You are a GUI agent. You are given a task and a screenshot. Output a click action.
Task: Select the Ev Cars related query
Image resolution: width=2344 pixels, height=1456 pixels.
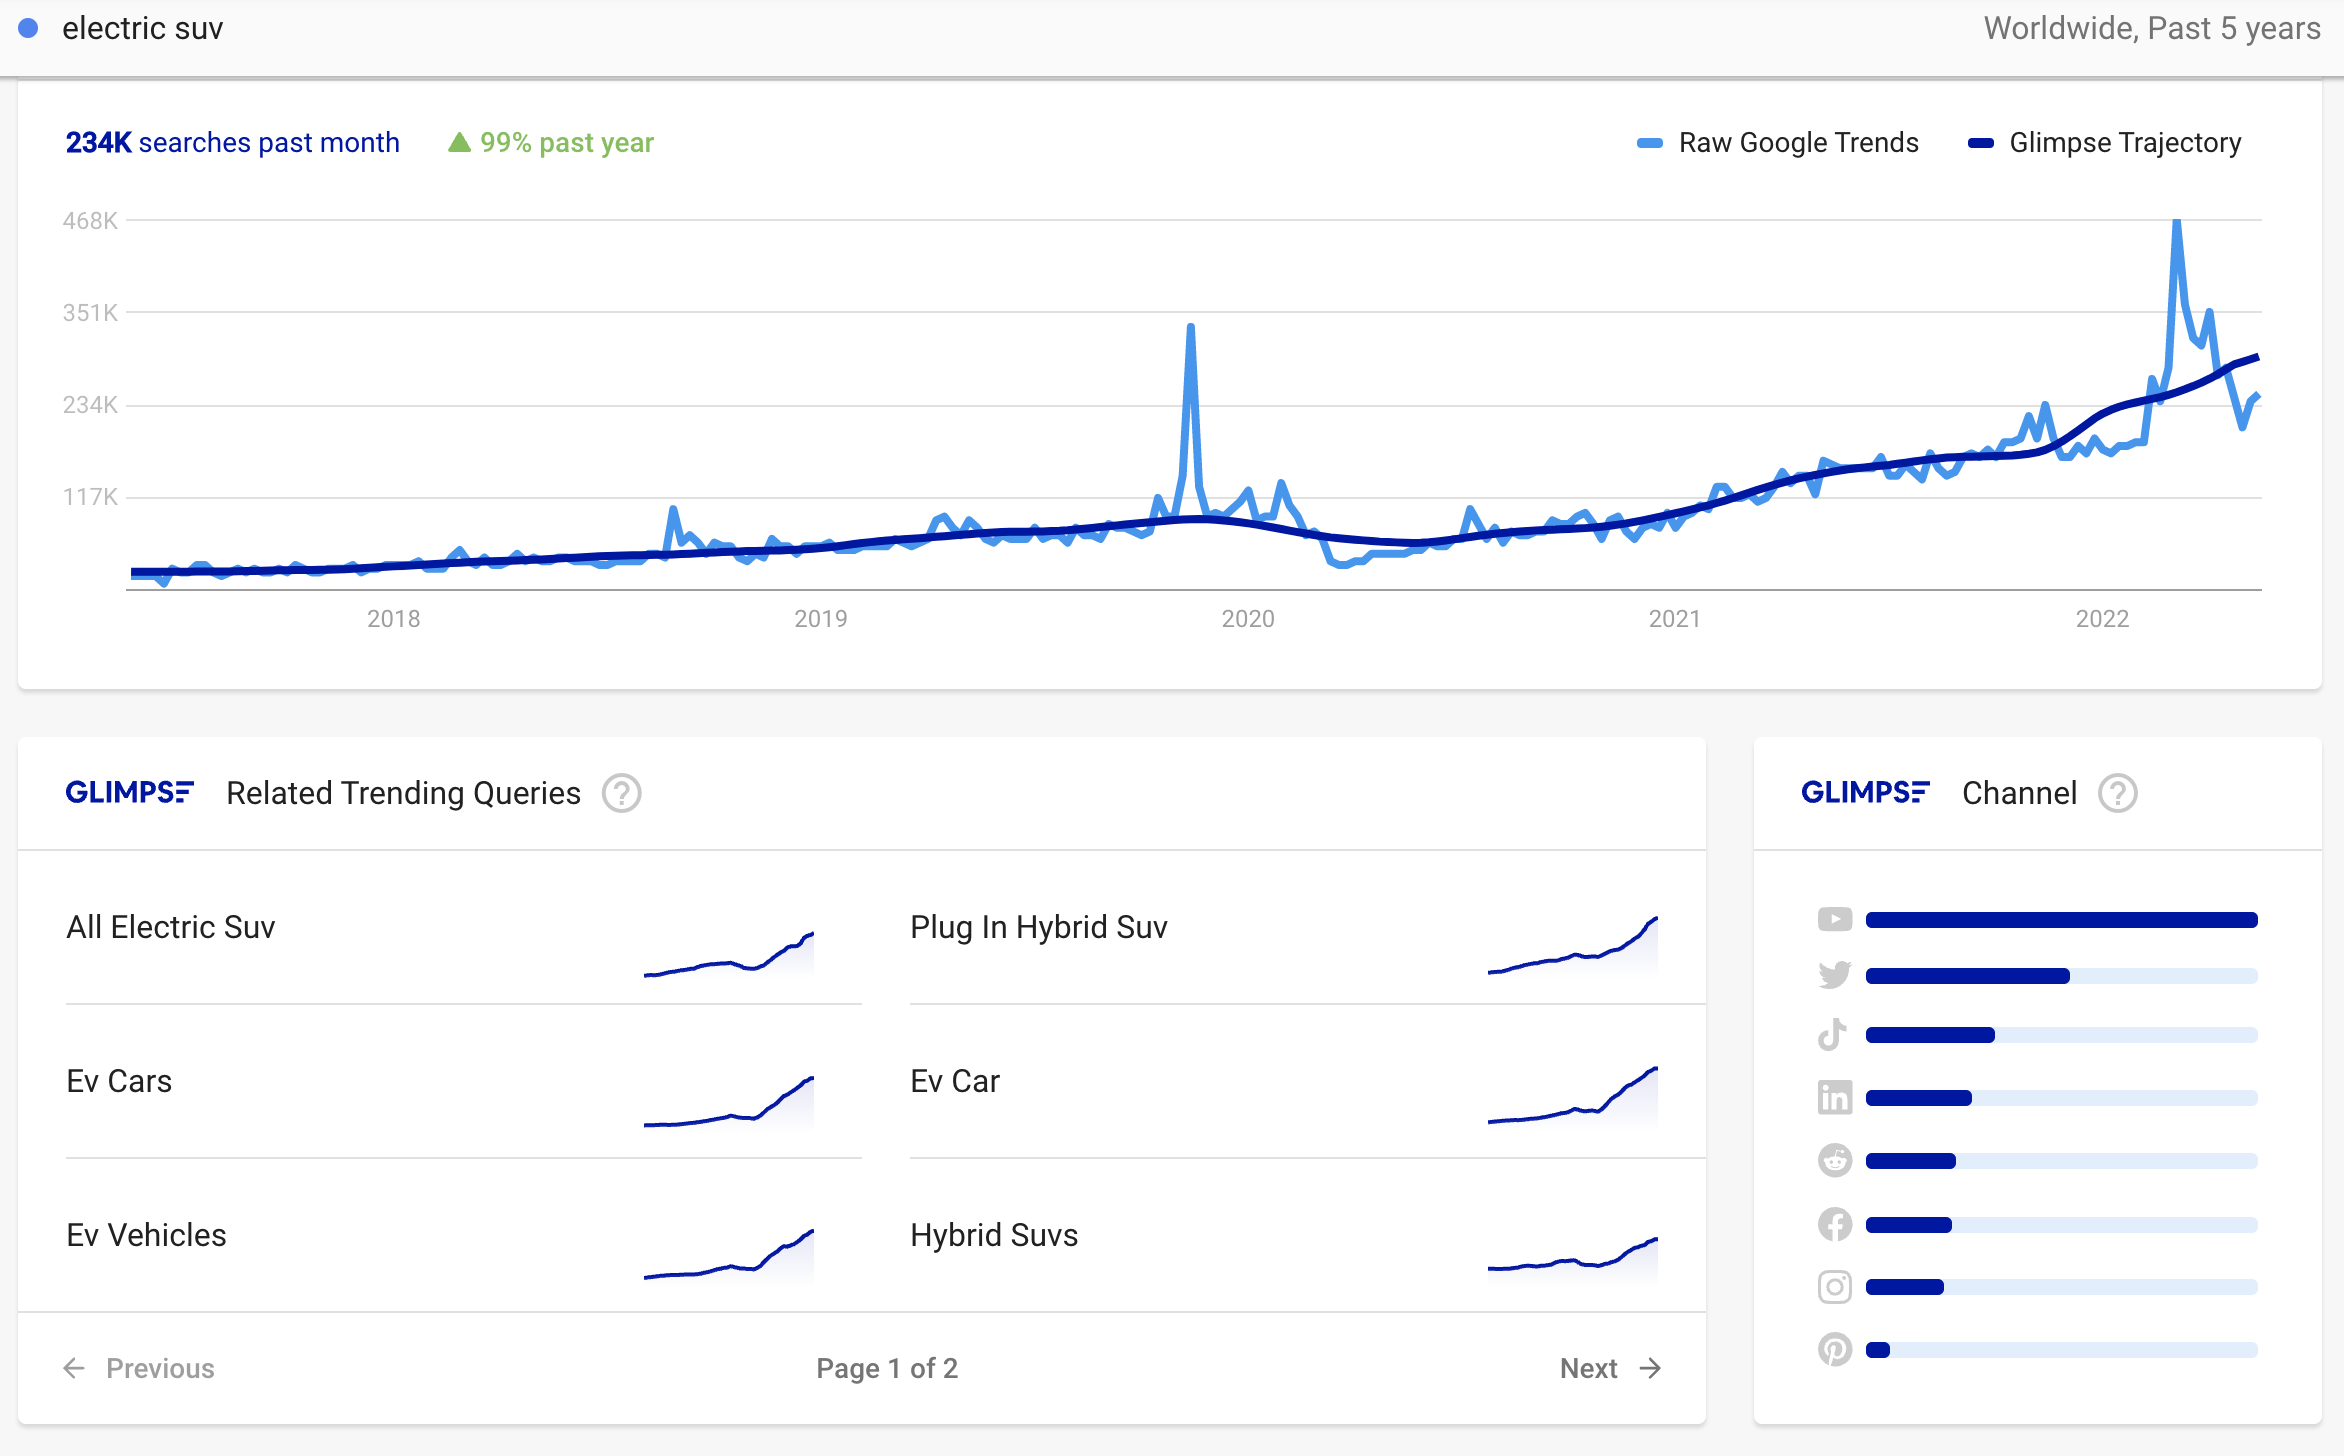tap(119, 1081)
